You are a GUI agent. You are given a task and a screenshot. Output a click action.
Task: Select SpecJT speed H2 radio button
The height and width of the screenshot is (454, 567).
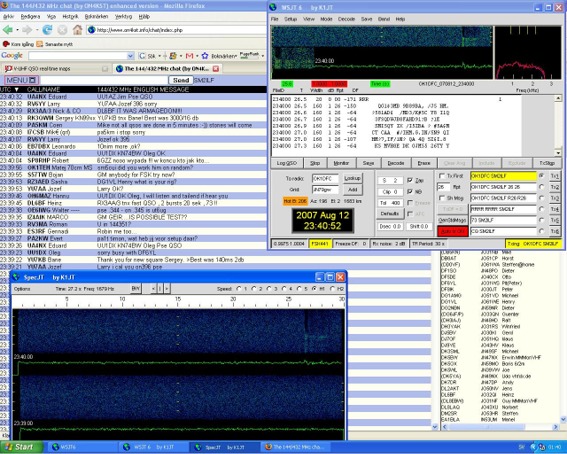pos(332,288)
